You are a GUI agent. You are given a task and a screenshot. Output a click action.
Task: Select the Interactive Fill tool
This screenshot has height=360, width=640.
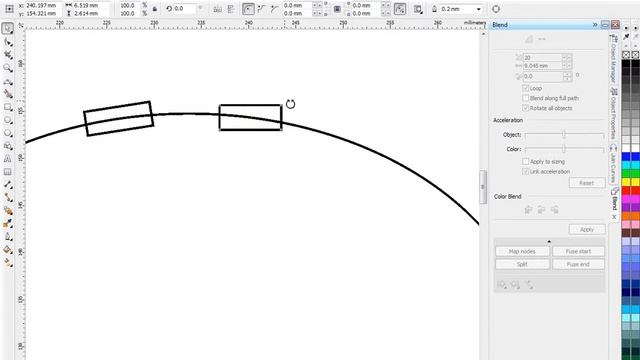pos(7,263)
